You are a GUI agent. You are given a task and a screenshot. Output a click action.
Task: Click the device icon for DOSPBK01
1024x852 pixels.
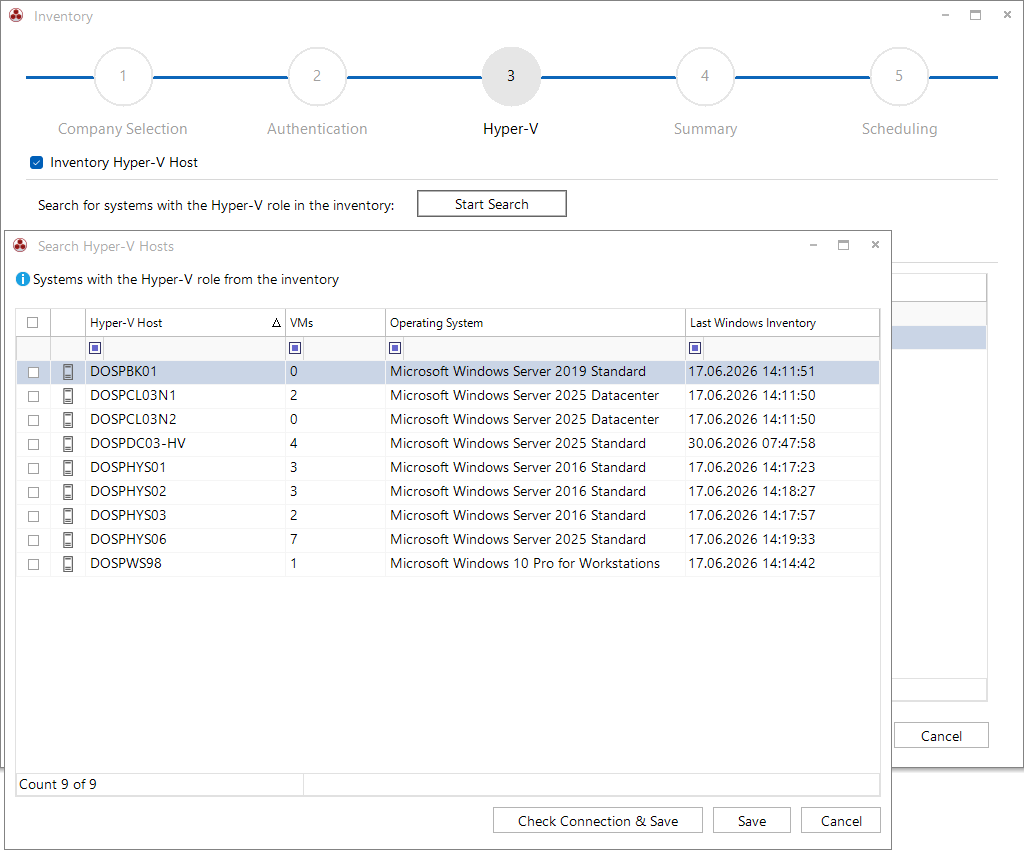point(68,372)
